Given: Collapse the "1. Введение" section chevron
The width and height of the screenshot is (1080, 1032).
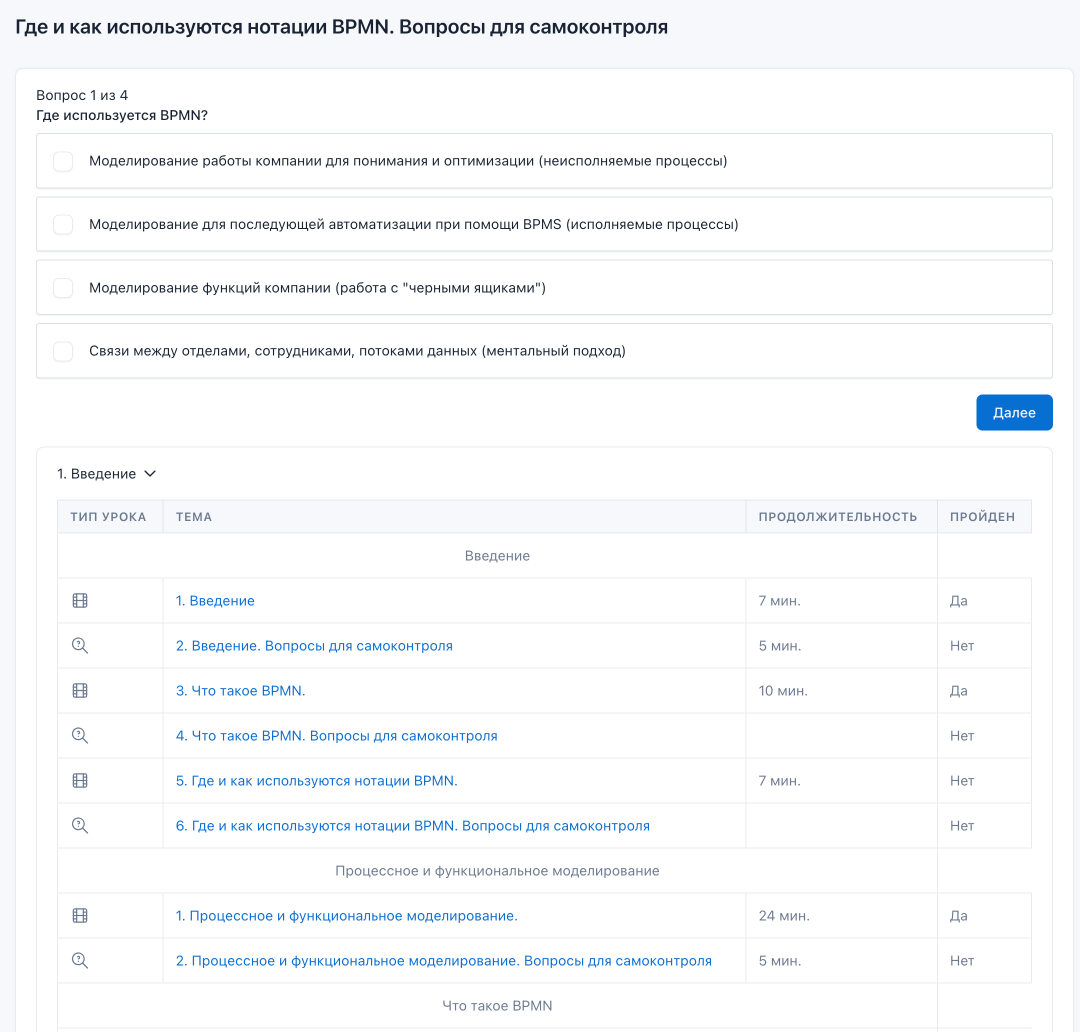Looking at the screenshot, I should point(150,474).
